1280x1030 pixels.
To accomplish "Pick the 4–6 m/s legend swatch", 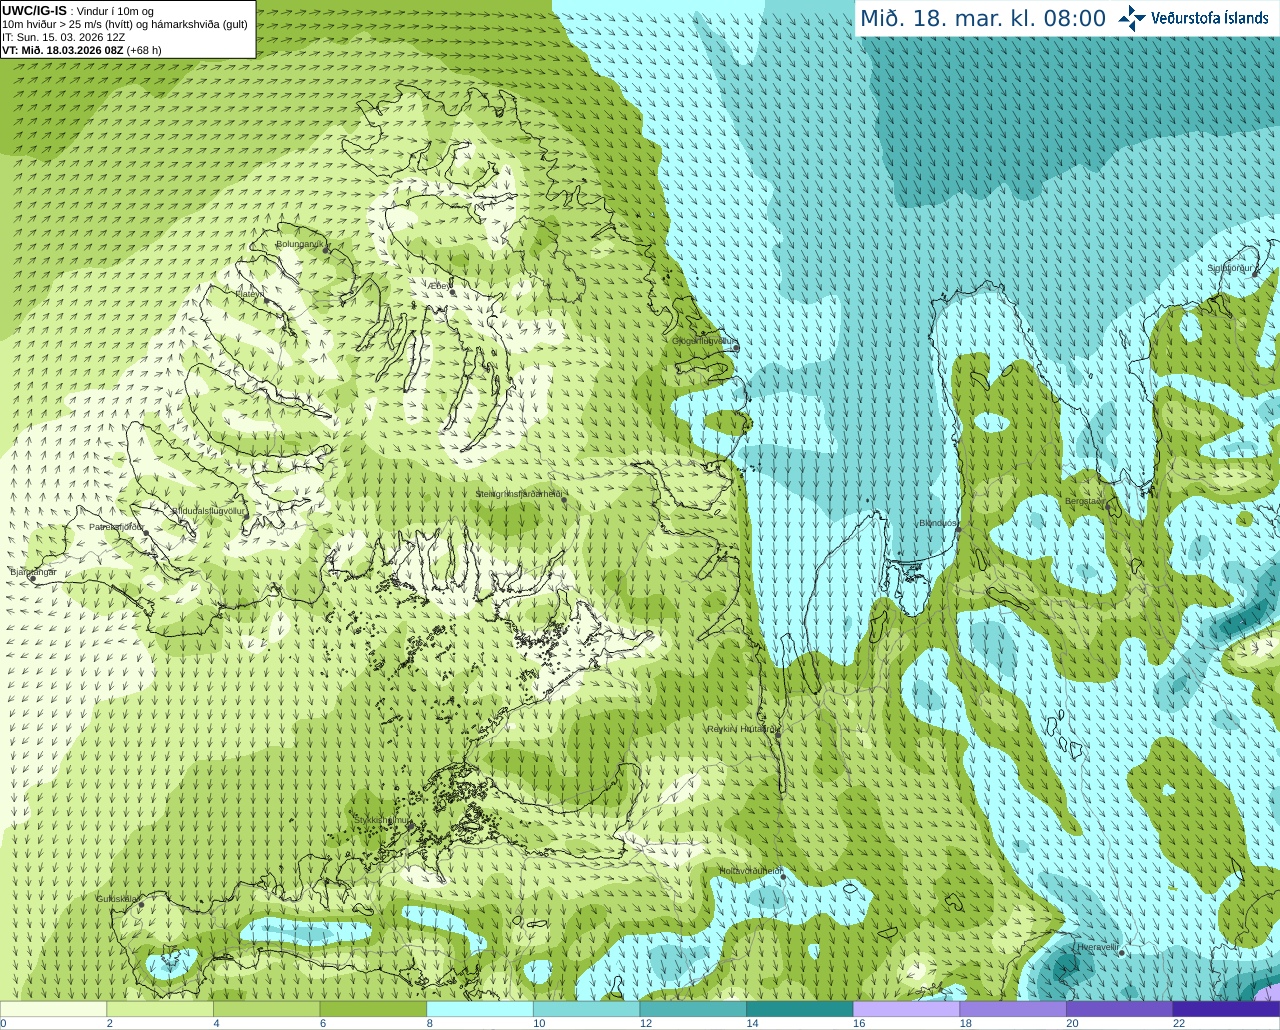I will point(267,1009).
